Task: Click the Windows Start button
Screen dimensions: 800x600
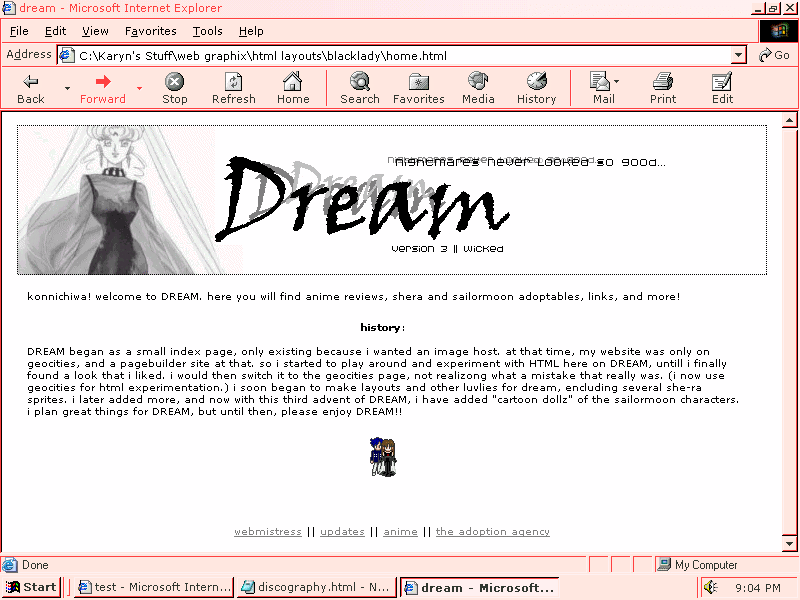Action: pyautogui.click(x=30, y=587)
